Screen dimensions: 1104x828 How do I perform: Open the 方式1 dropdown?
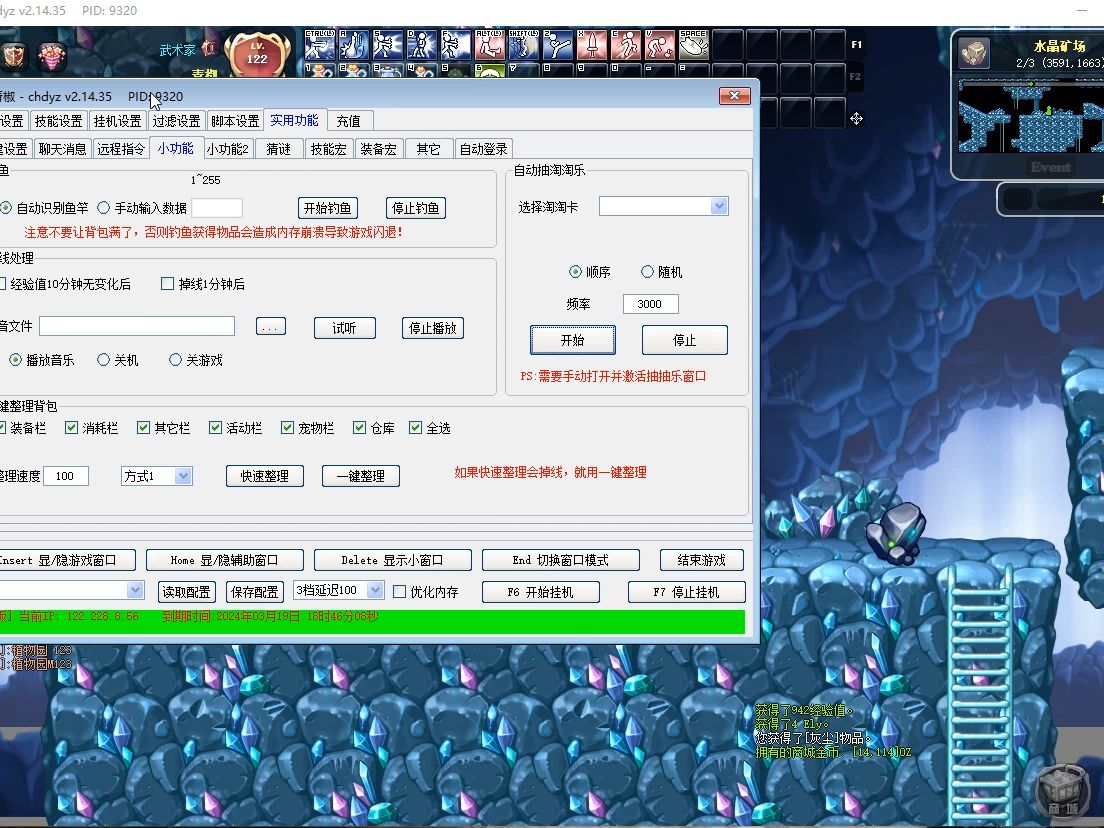pyautogui.click(x=156, y=476)
